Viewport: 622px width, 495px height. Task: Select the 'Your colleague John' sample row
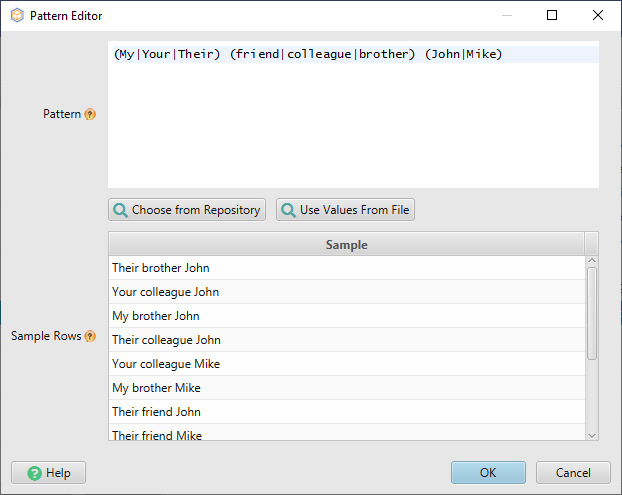click(x=346, y=292)
